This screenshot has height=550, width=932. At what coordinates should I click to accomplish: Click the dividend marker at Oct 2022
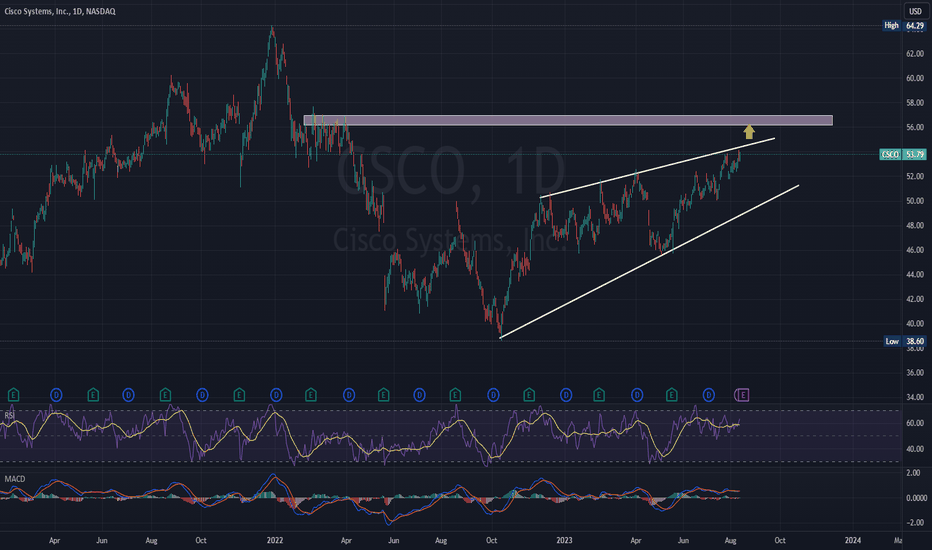point(493,394)
